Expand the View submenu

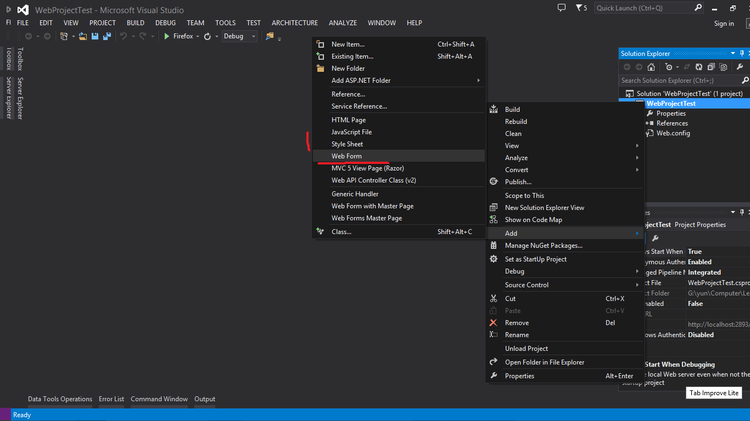coord(564,145)
